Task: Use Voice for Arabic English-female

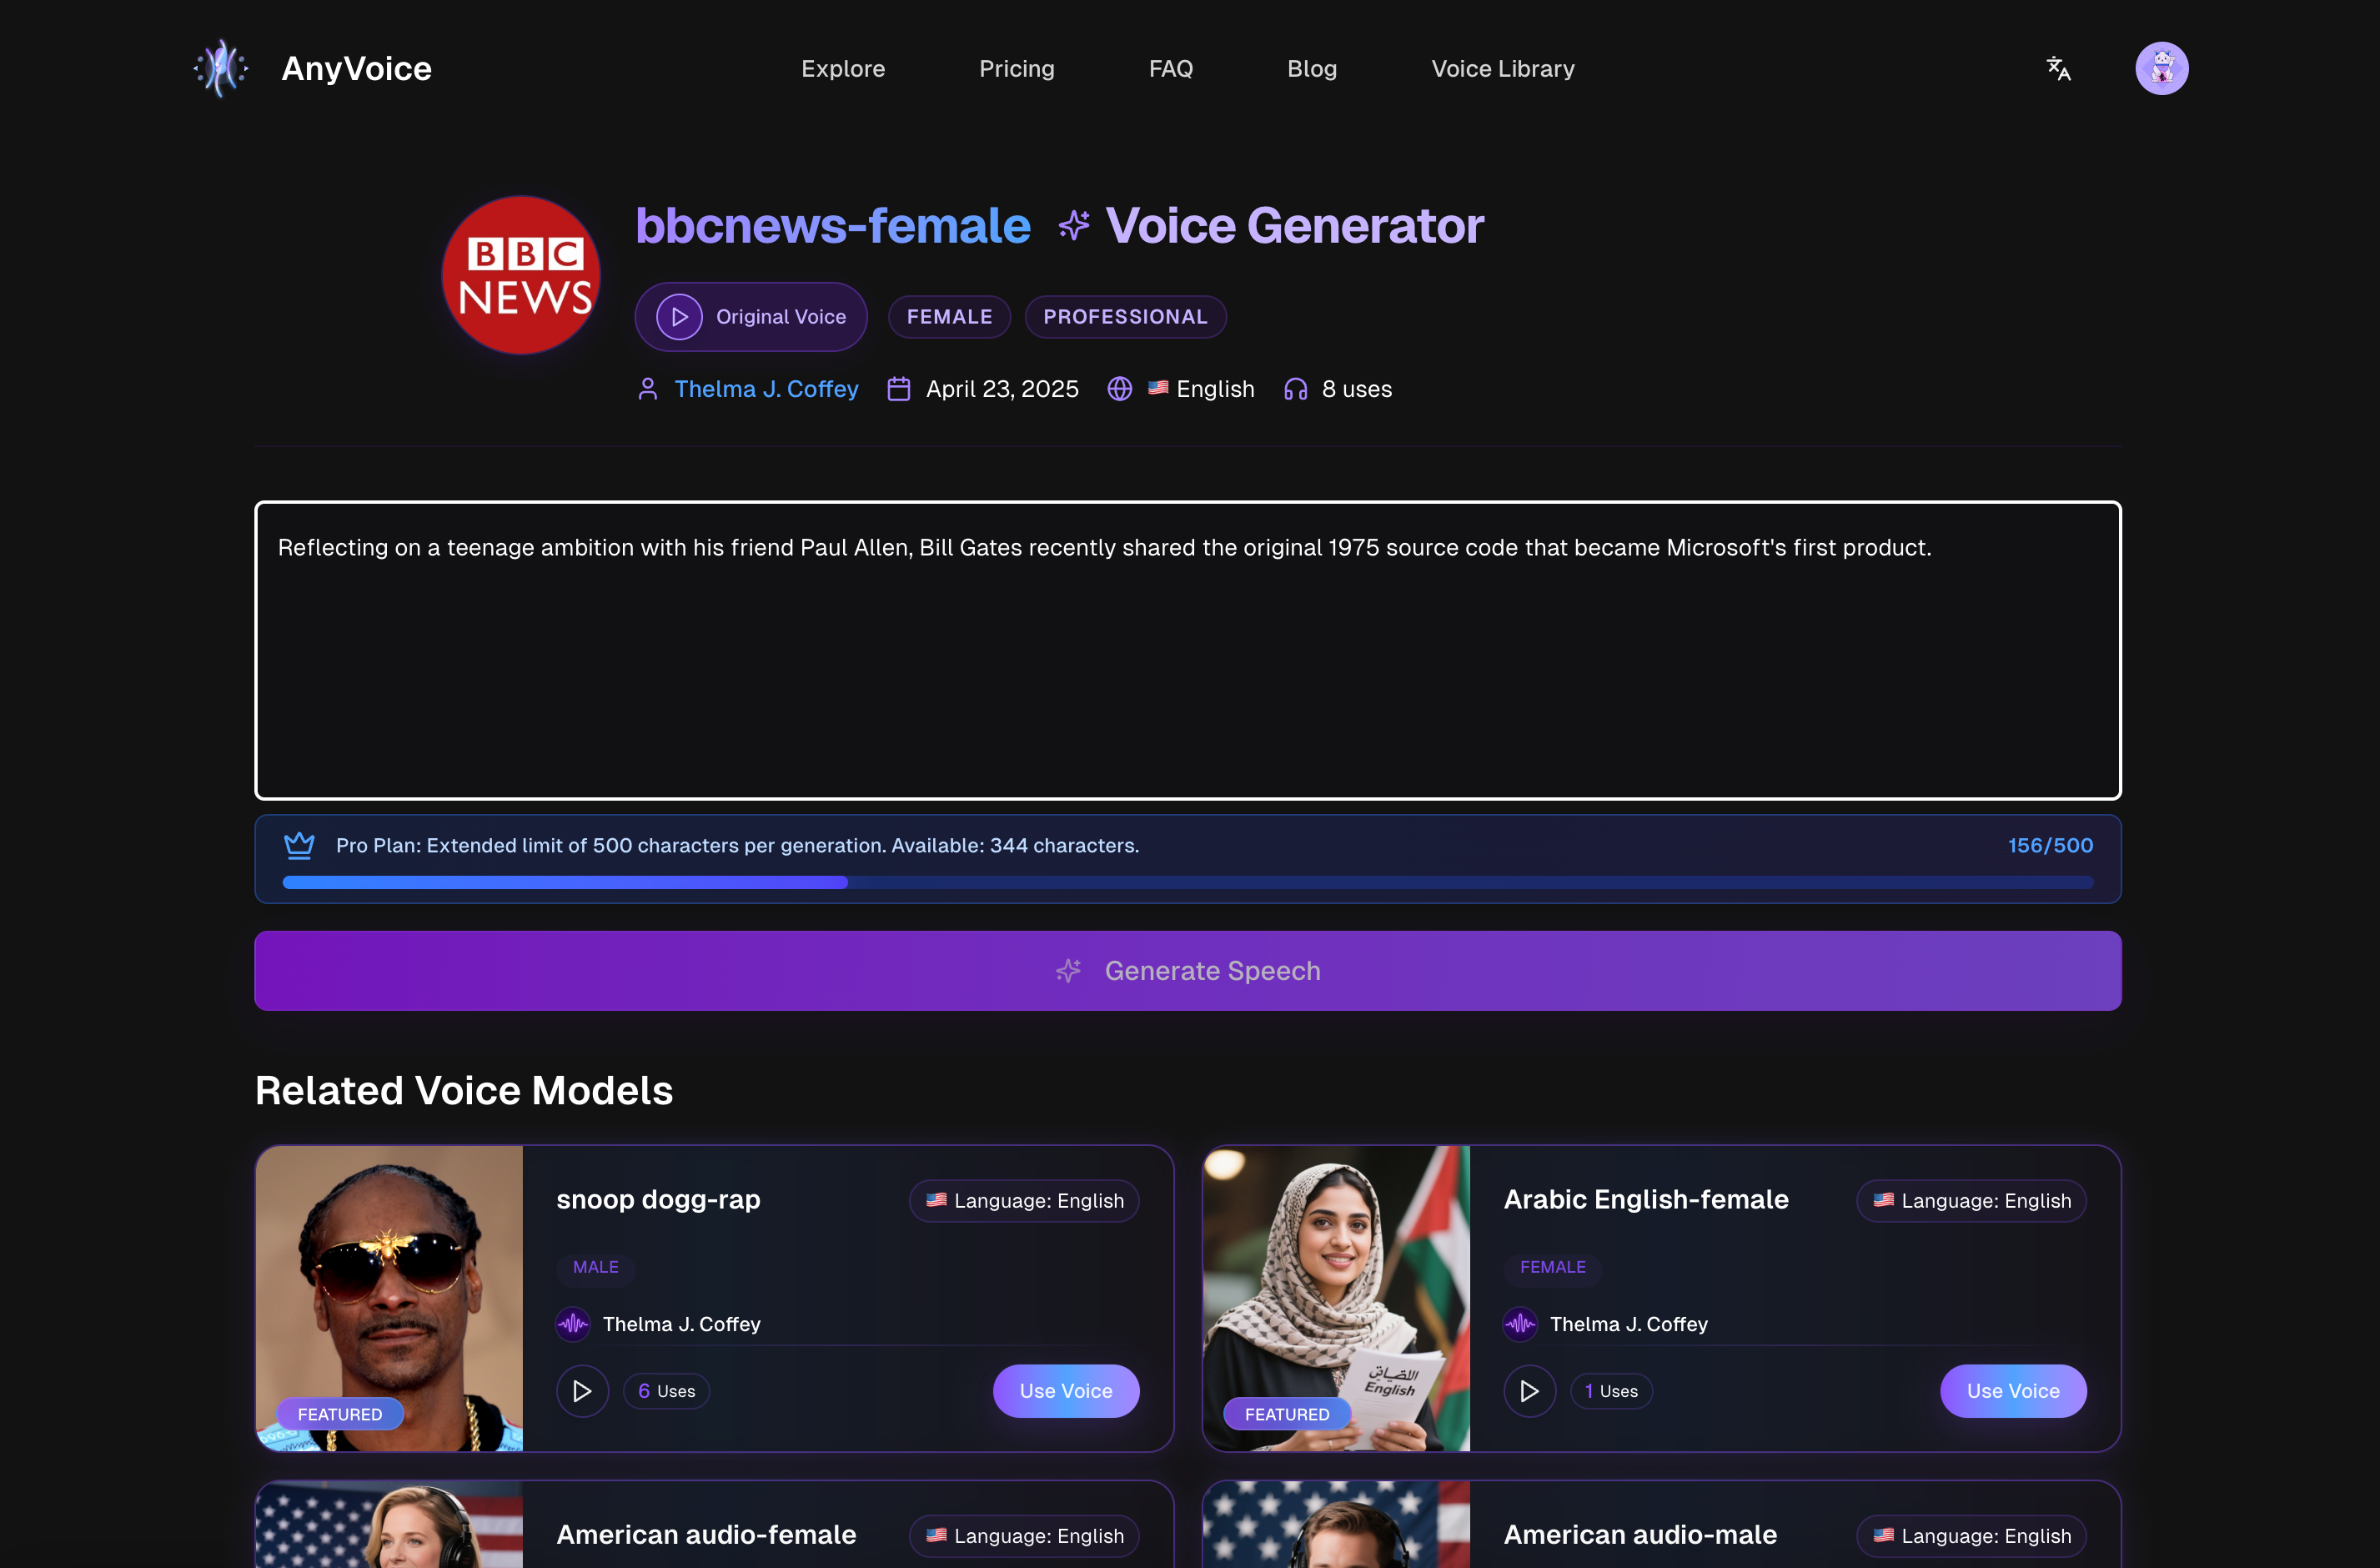Action: (2012, 1390)
